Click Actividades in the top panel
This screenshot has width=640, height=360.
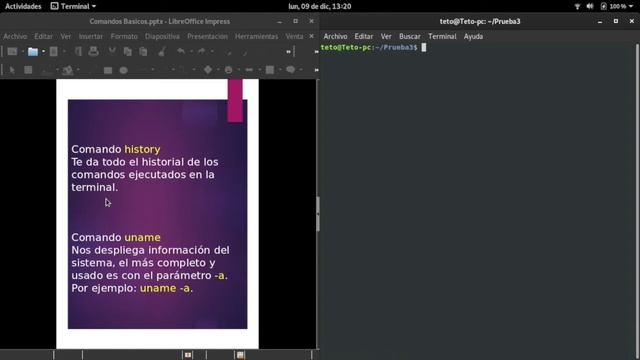tap(23, 6)
